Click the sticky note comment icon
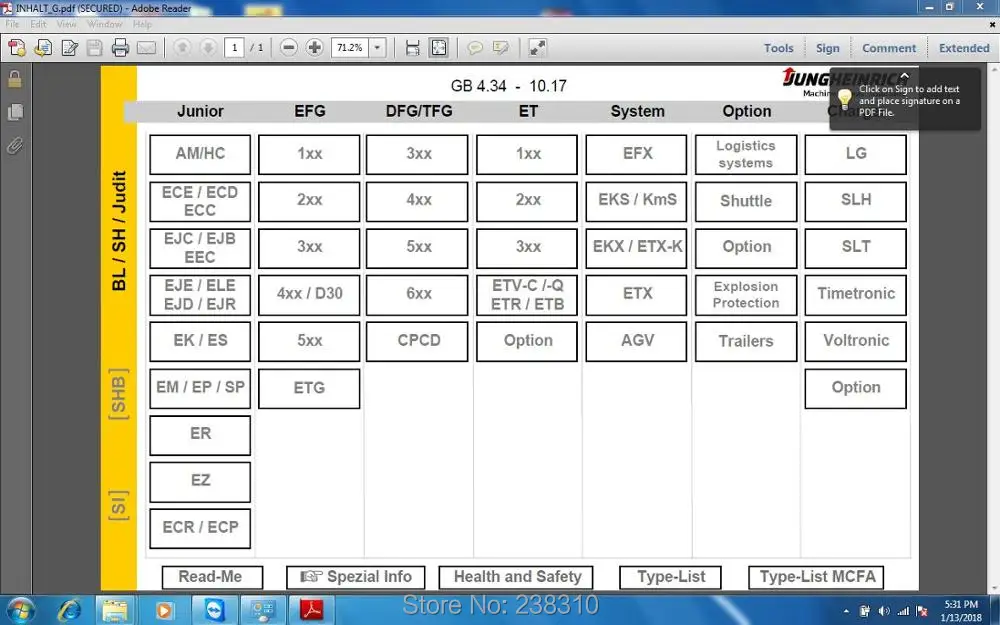 tap(474, 48)
